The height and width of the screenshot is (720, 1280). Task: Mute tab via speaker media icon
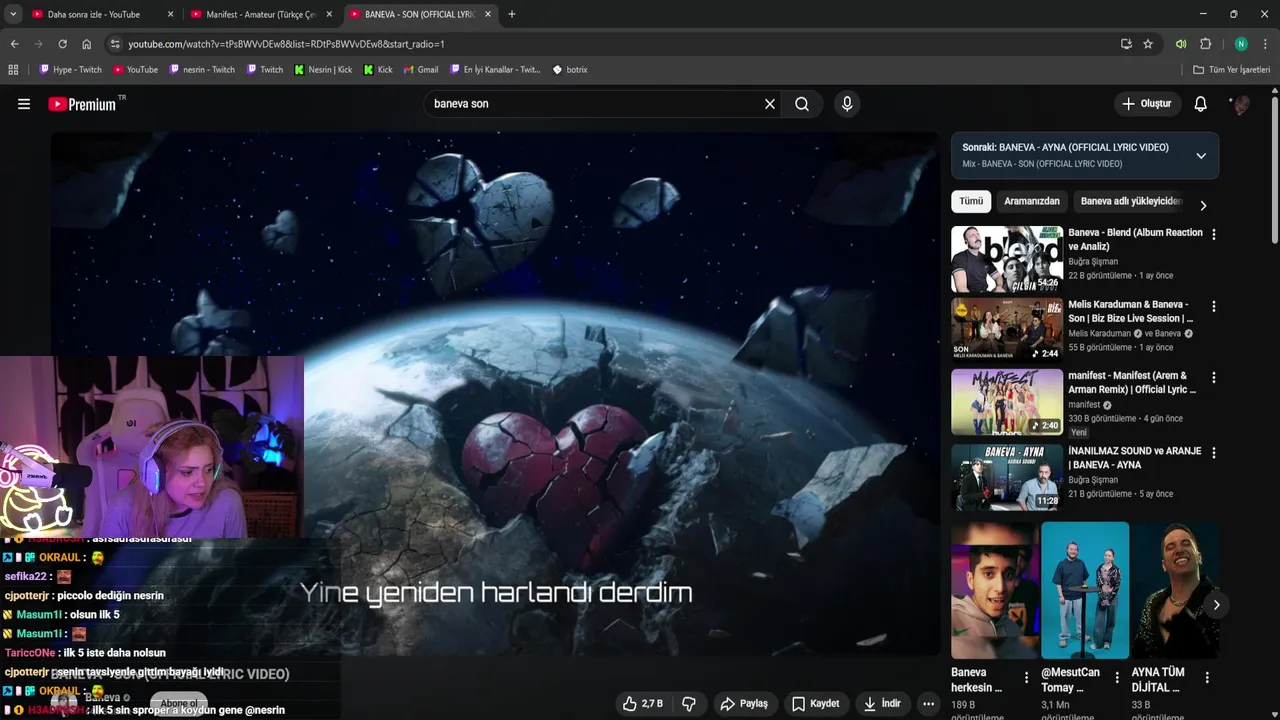(1181, 44)
